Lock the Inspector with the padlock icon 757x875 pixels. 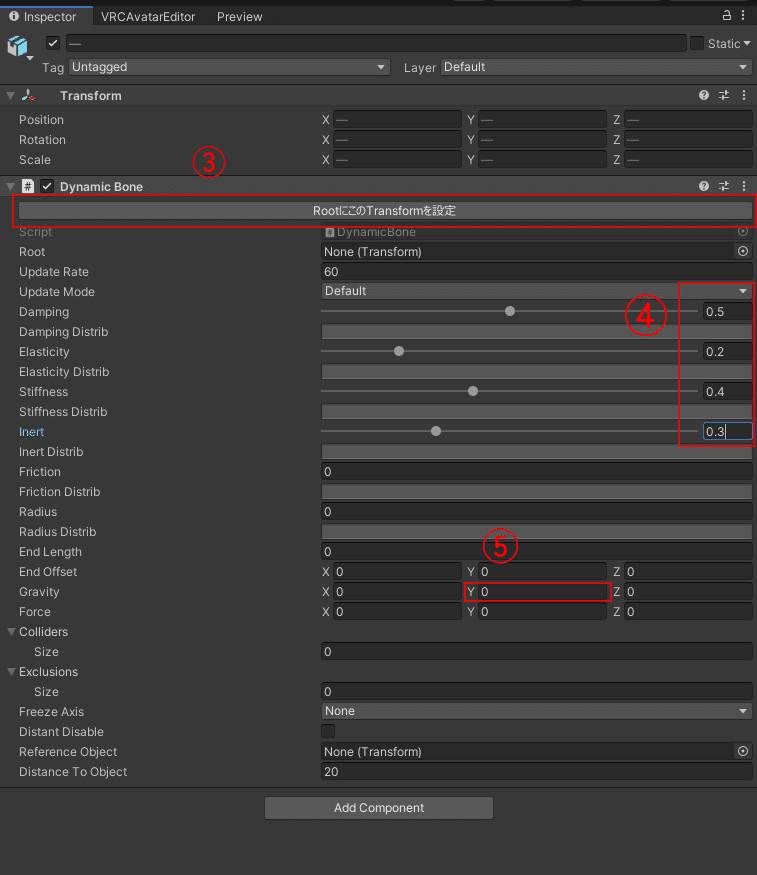tap(727, 15)
